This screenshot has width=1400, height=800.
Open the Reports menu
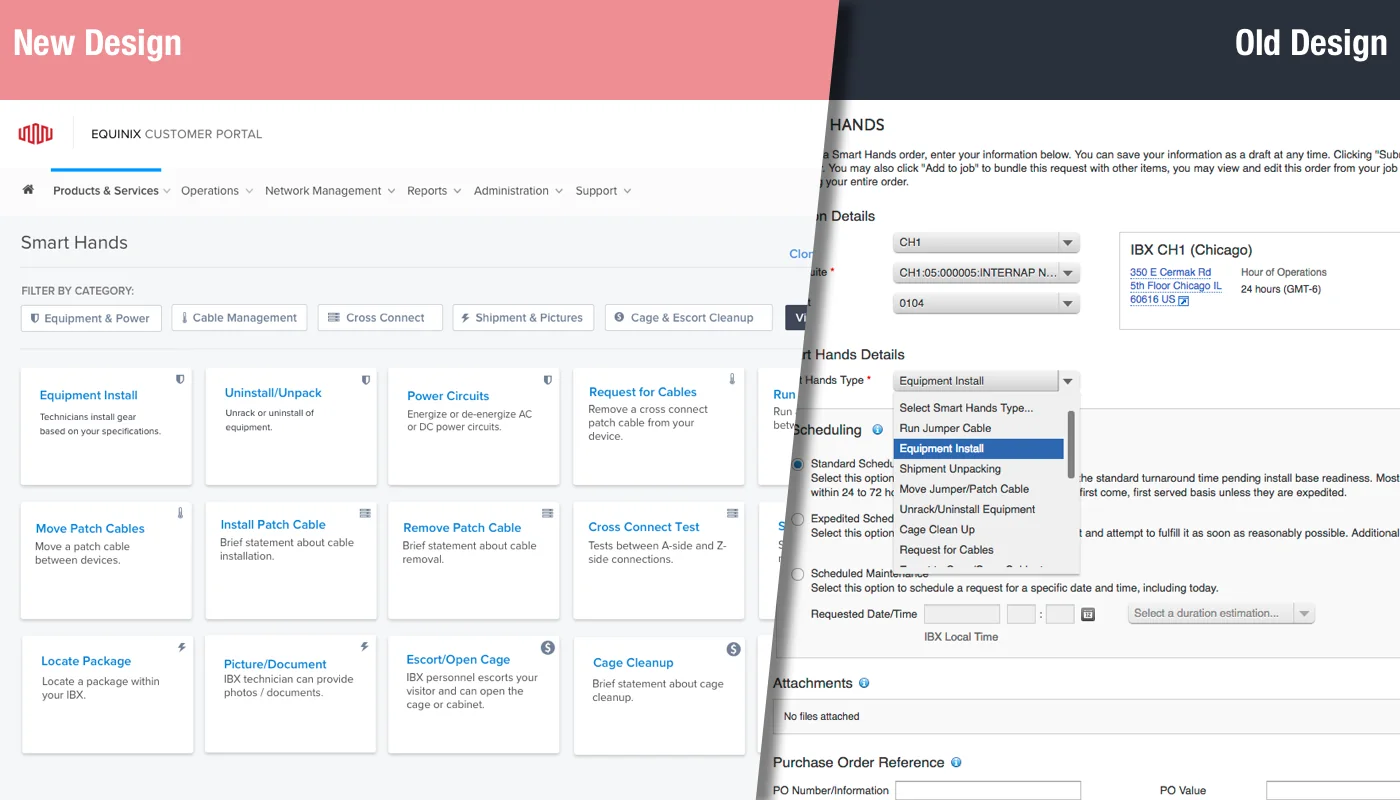[434, 190]
